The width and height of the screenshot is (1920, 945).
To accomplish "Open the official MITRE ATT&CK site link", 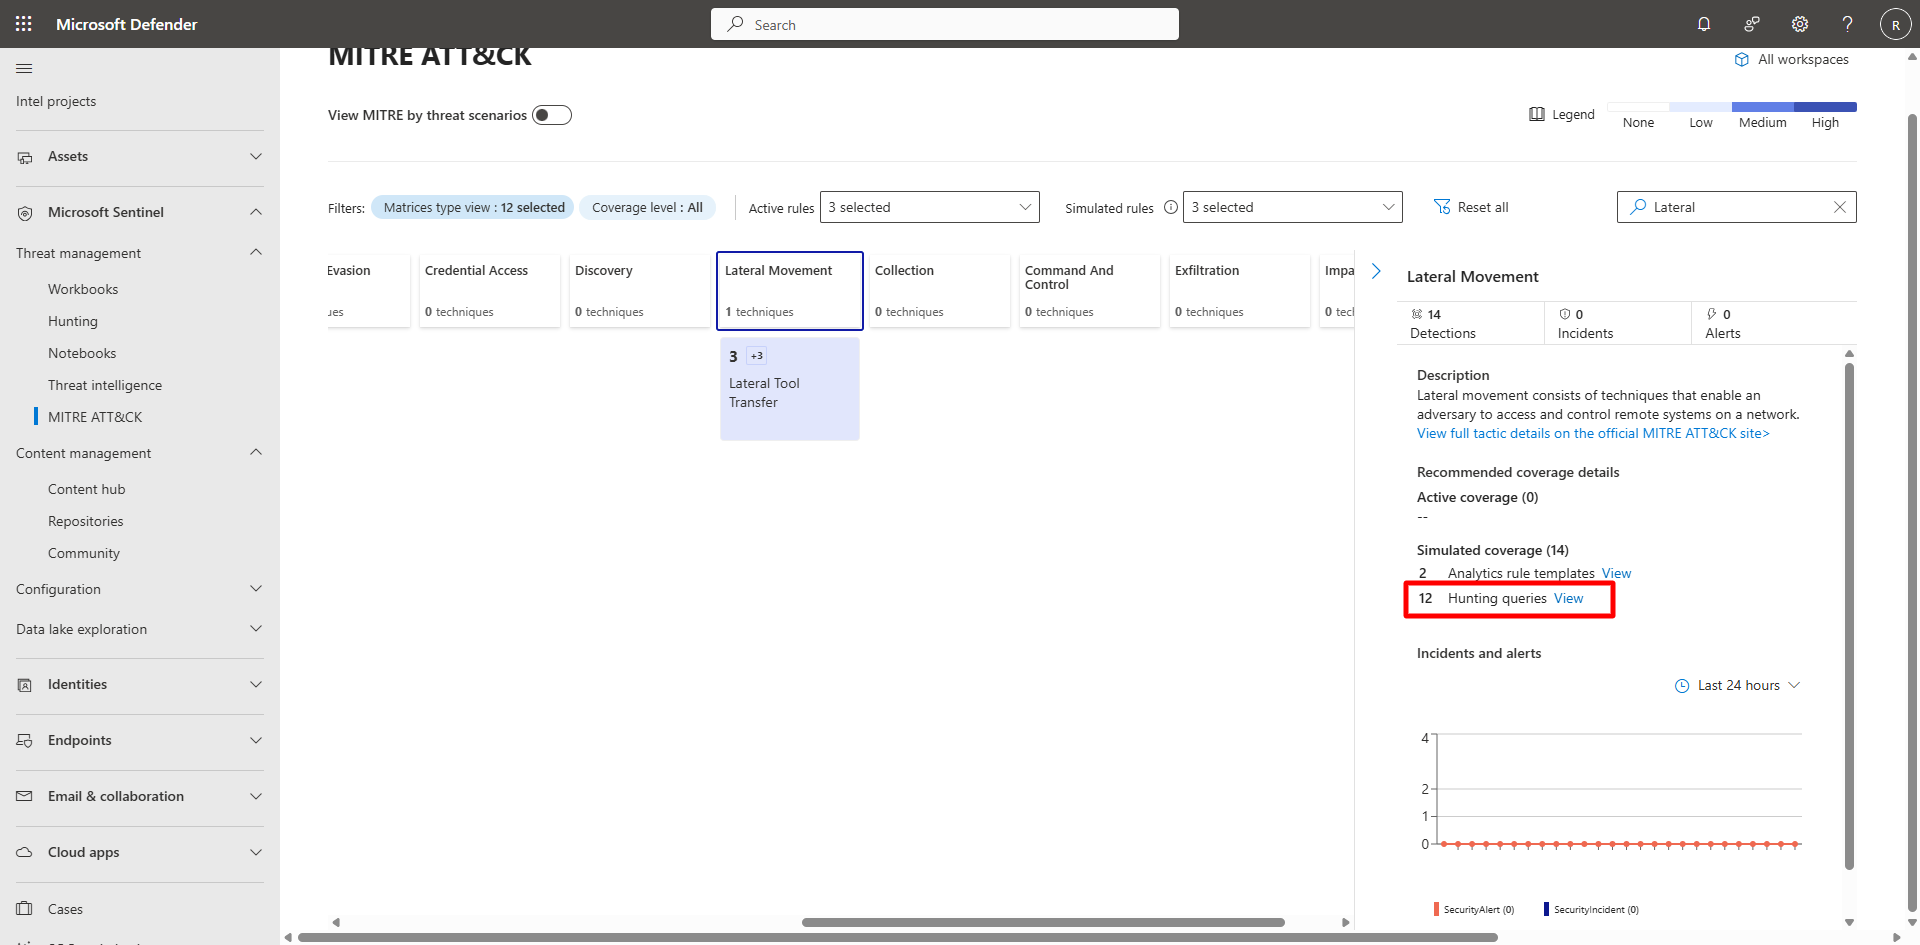I will click(x=1593, y=433).
